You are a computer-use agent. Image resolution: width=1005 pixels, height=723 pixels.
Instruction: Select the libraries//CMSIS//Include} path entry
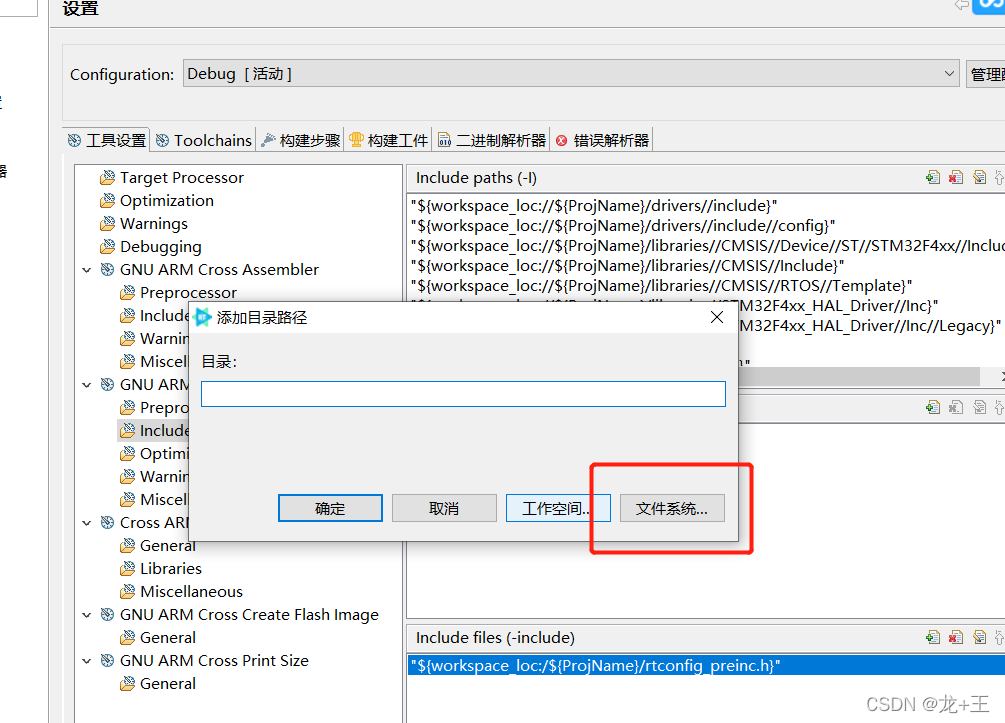point(627,265)
